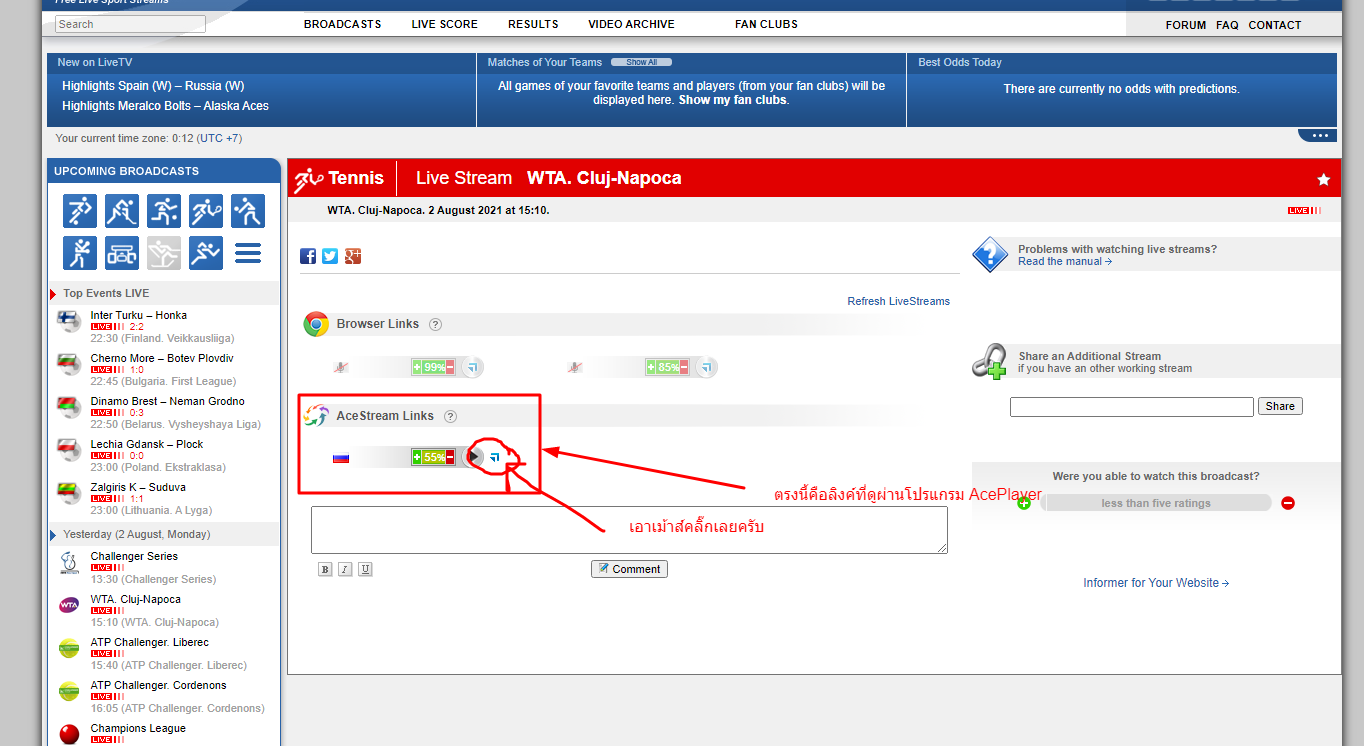Vote up the 55% AceStream link
Image resolution: width=1364 pixels, height=746 pixels.
point(417,457)
